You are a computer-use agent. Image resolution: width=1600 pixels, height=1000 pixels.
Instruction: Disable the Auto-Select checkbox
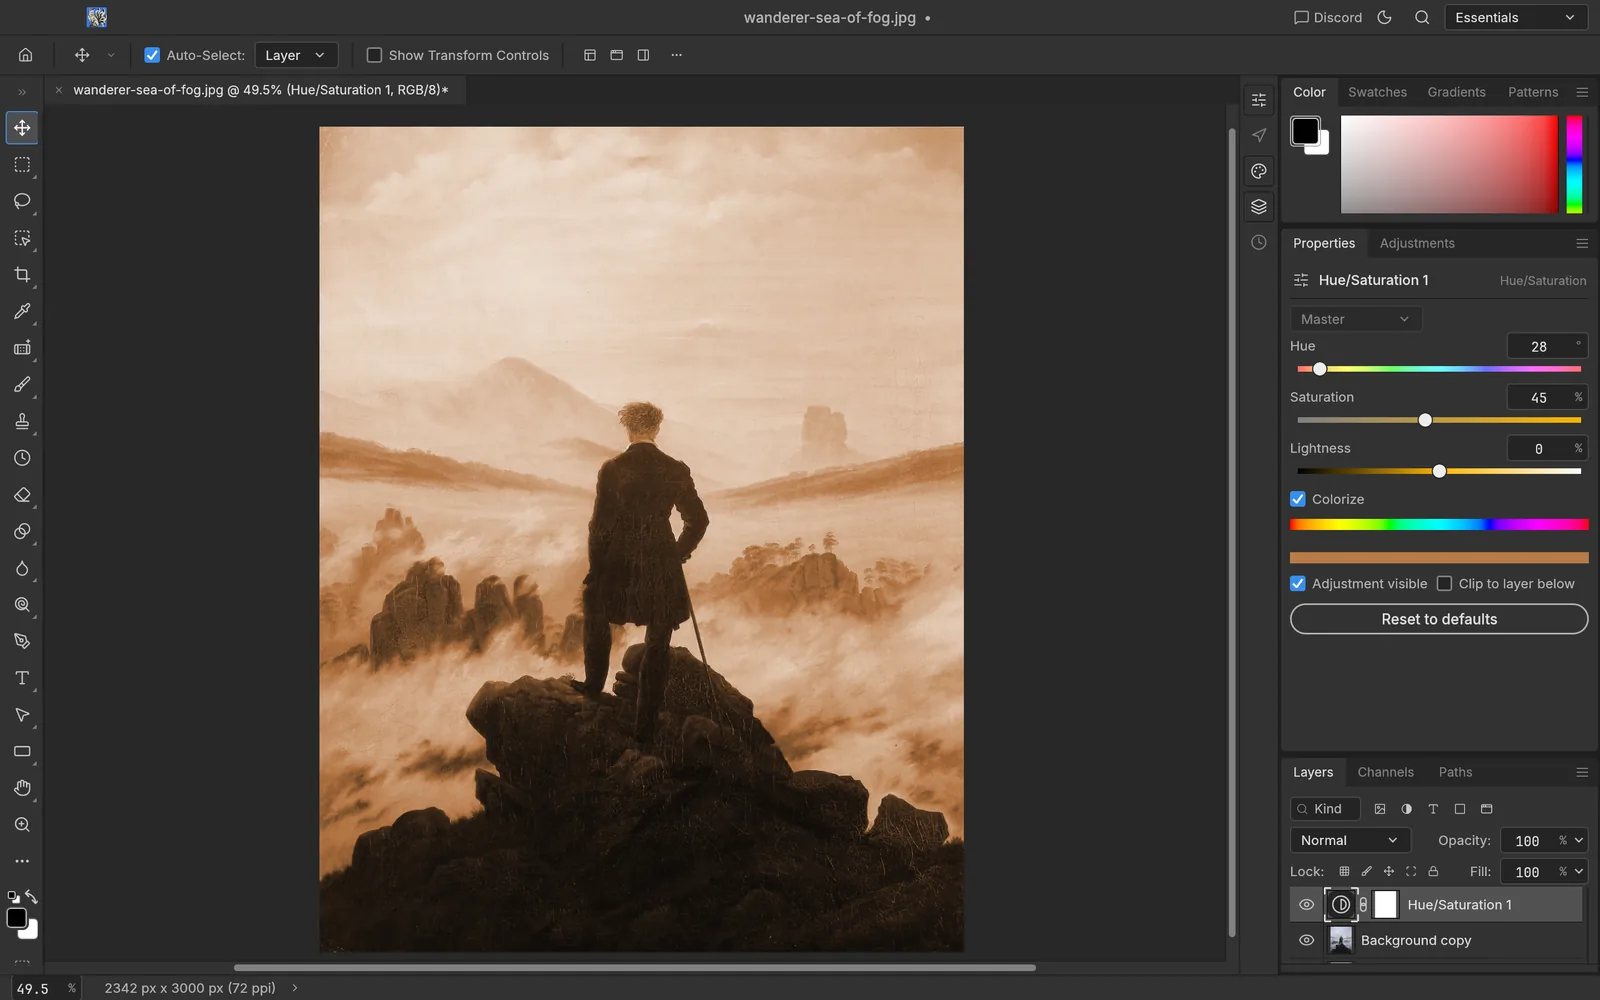152,55
